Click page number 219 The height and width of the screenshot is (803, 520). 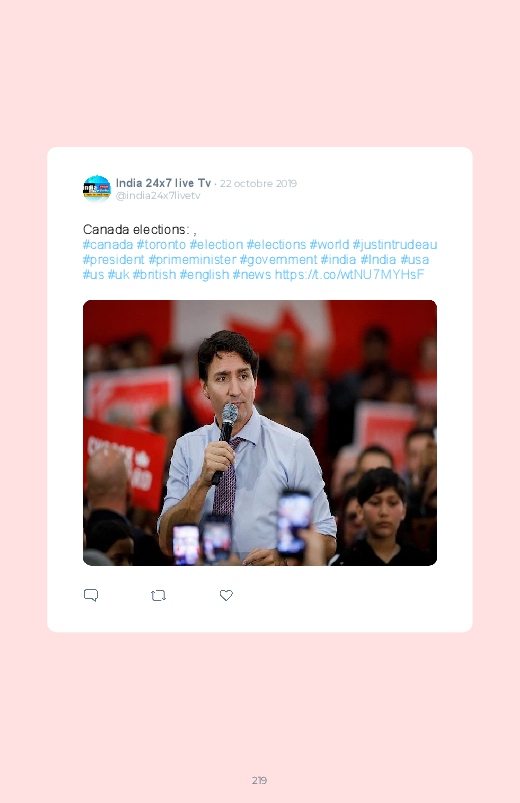(x=259, y=780)
